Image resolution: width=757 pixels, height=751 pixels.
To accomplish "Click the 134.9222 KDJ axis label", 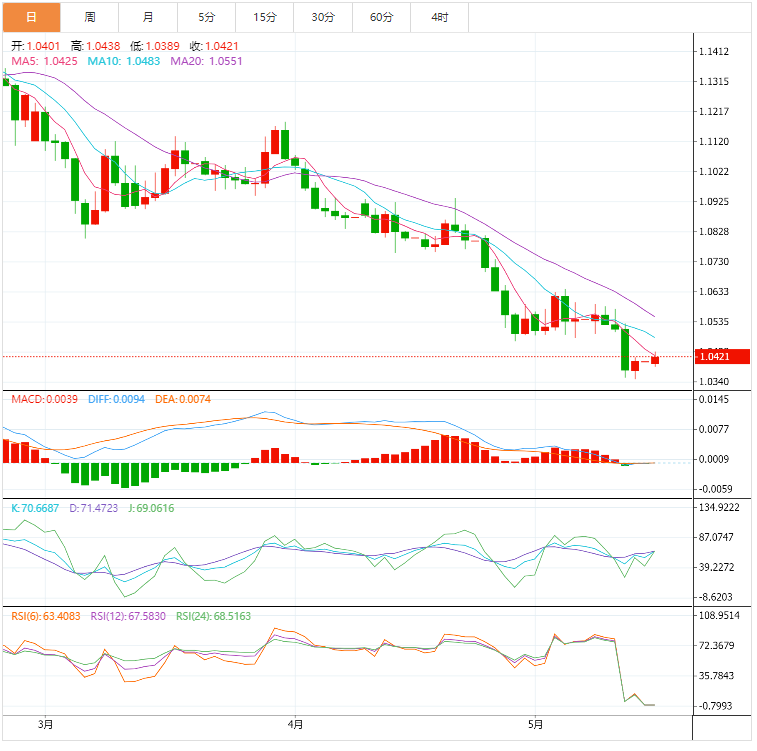I will click(719, 507).
